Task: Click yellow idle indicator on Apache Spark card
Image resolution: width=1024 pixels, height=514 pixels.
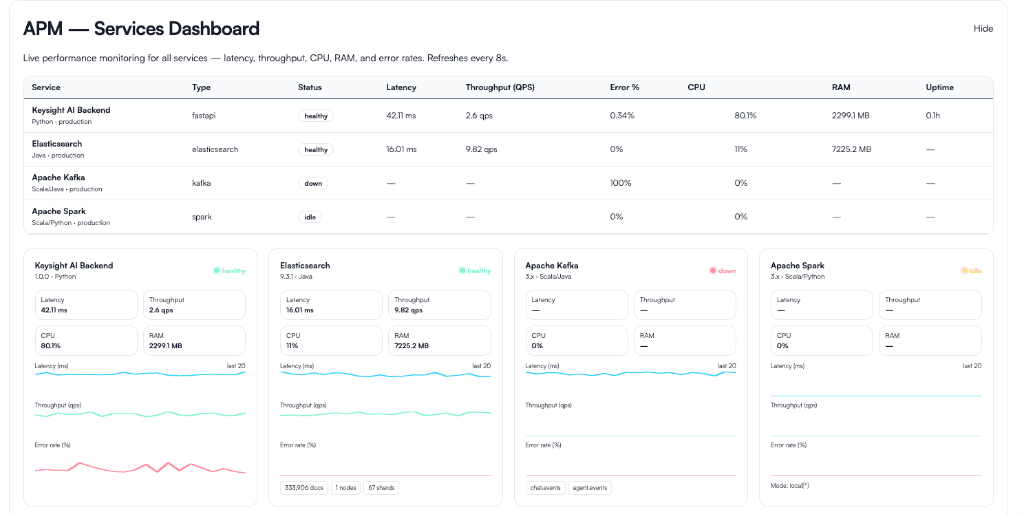Action: point(971,270)
